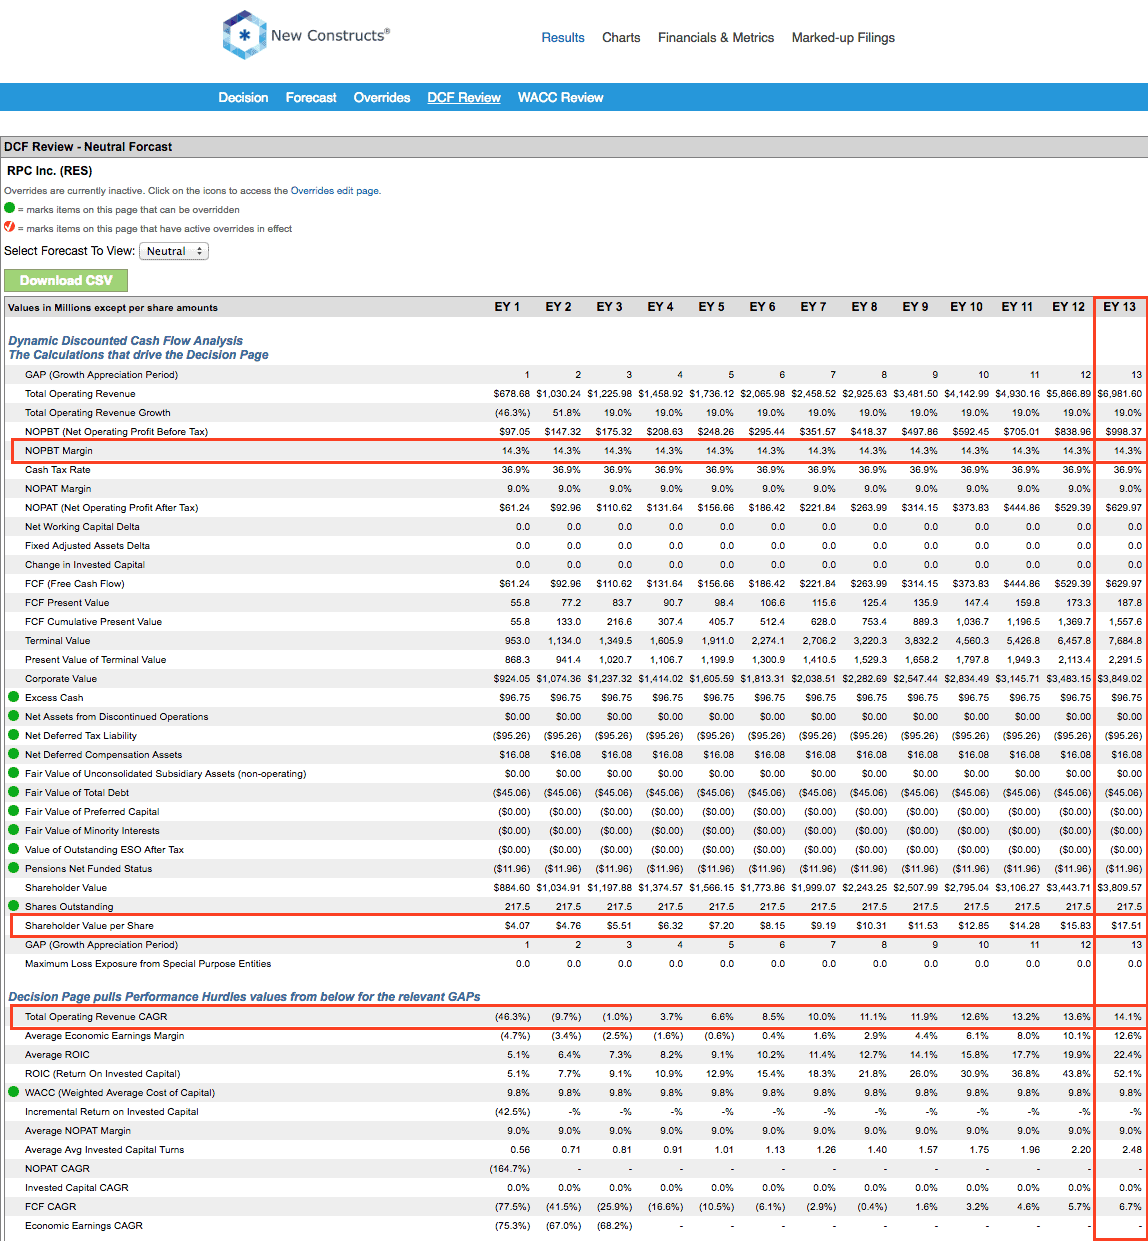Click red legend icon for active overrides
The height and width of the screenshot is (1241, 1148).
tap(10, 227)
